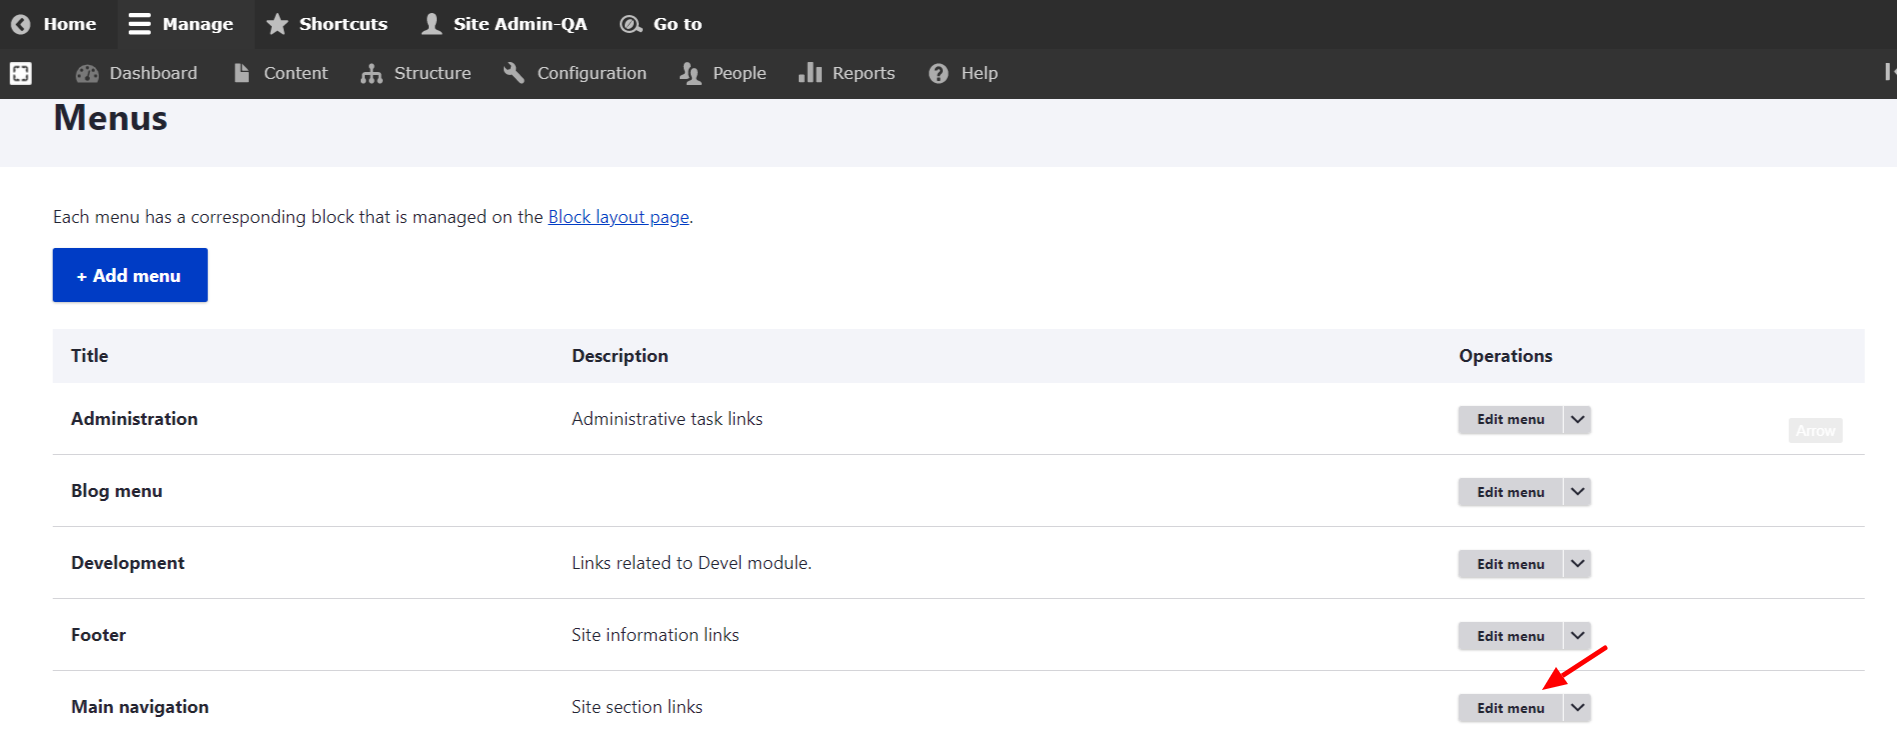The height and width of the screenshot is (740, 1897).
Task: Open the Structure menu item
Action: click(x=416, y=73)
